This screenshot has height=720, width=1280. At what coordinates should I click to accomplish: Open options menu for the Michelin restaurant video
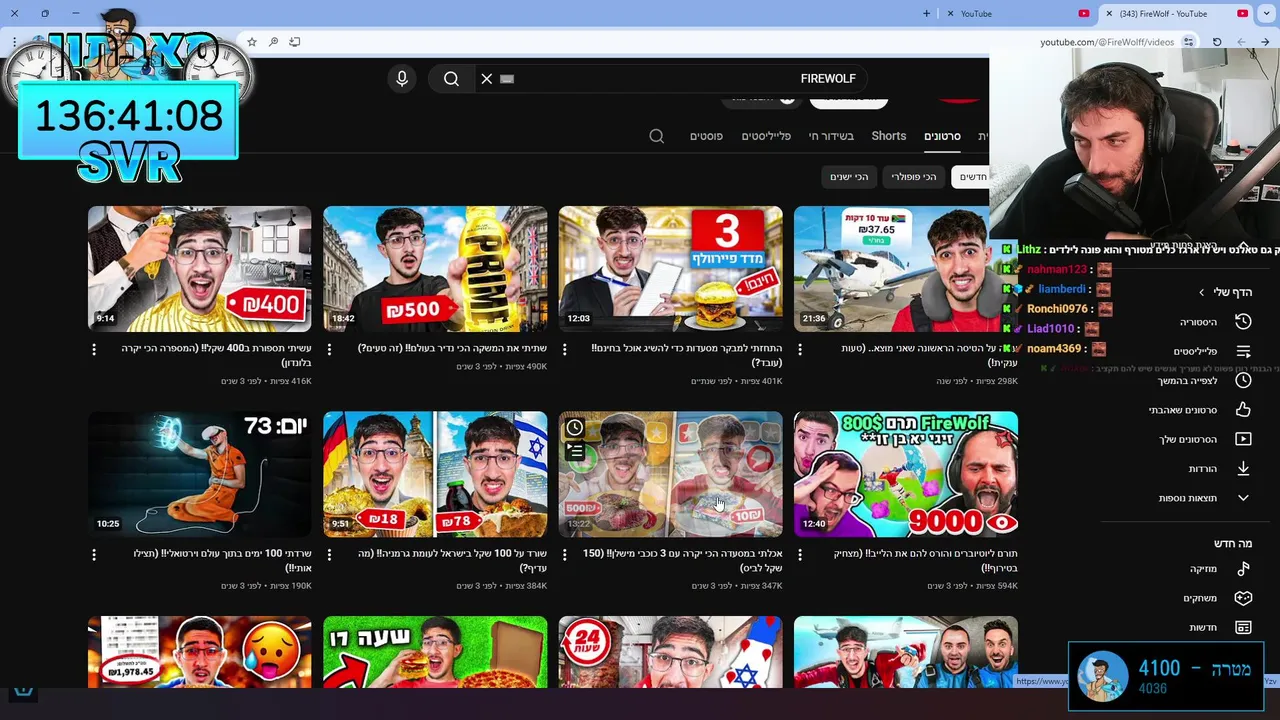565,554
